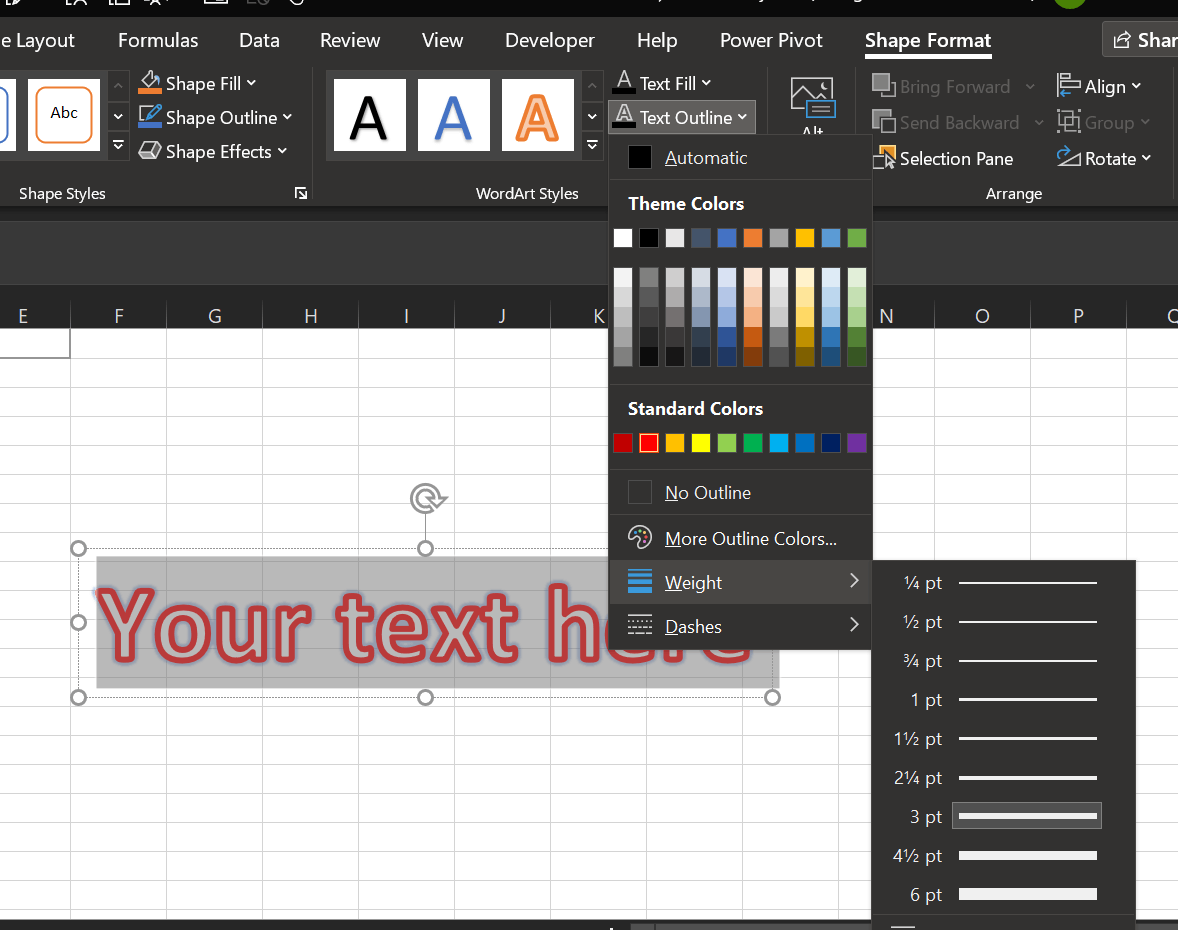The image size is (1178, 930).
Task: Select orange outline WordArt style A
Action: pyautogui.click(x=538, y=115)
